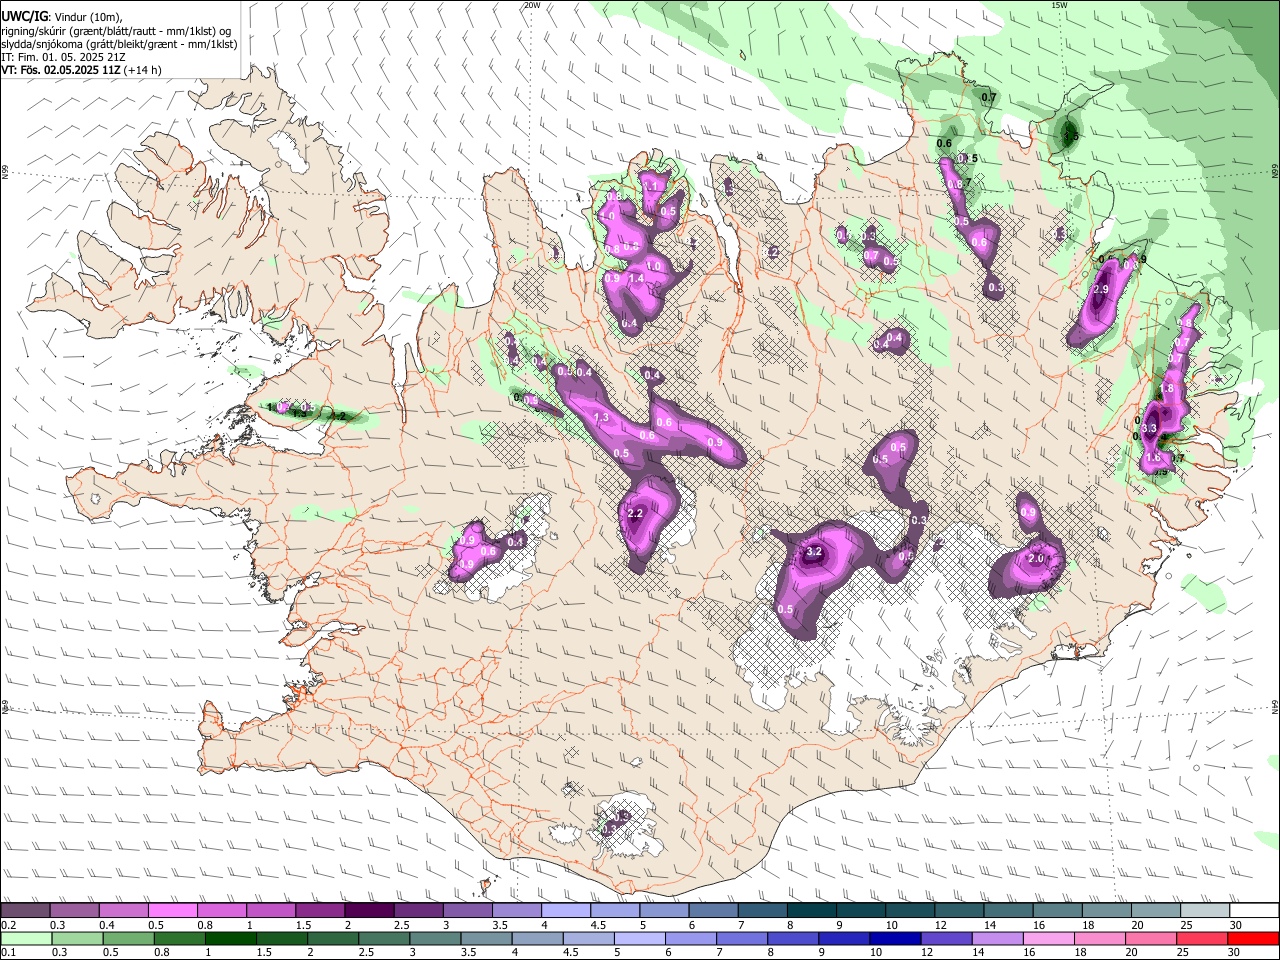The width and height of the screenshot is (1280, 960).
Task: Click the 2.0 value in the southeast snow patch
Action: pos(1036,559)
